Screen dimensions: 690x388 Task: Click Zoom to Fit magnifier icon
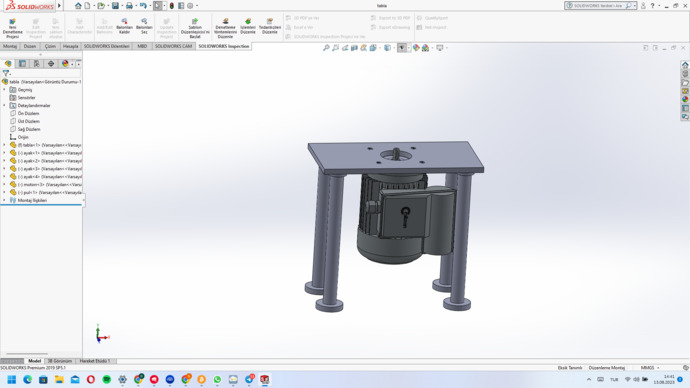(326, 48)
